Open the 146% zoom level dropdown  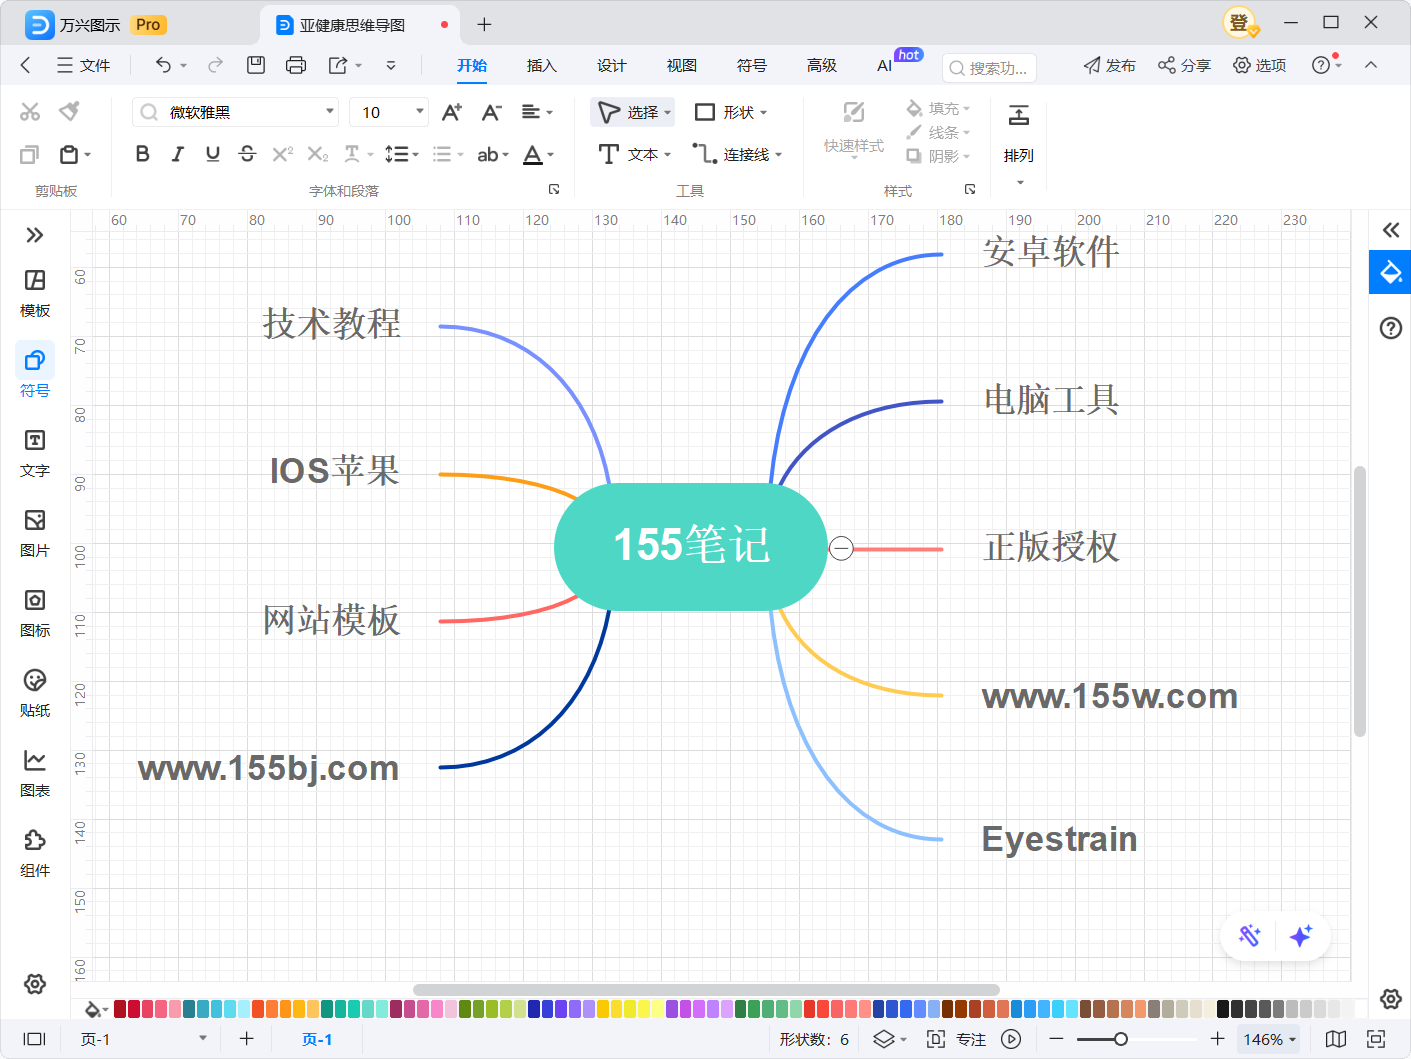(x=1268, y=1039)
